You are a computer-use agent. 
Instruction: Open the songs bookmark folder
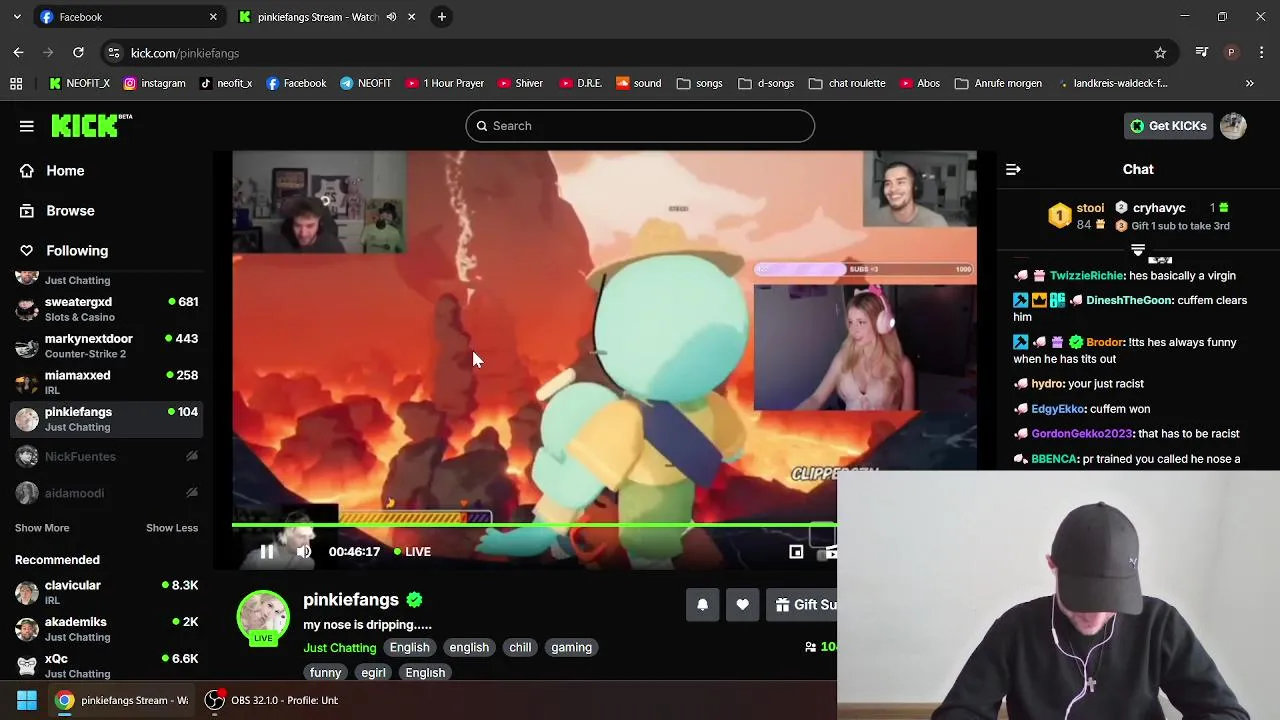coord(699,84)
